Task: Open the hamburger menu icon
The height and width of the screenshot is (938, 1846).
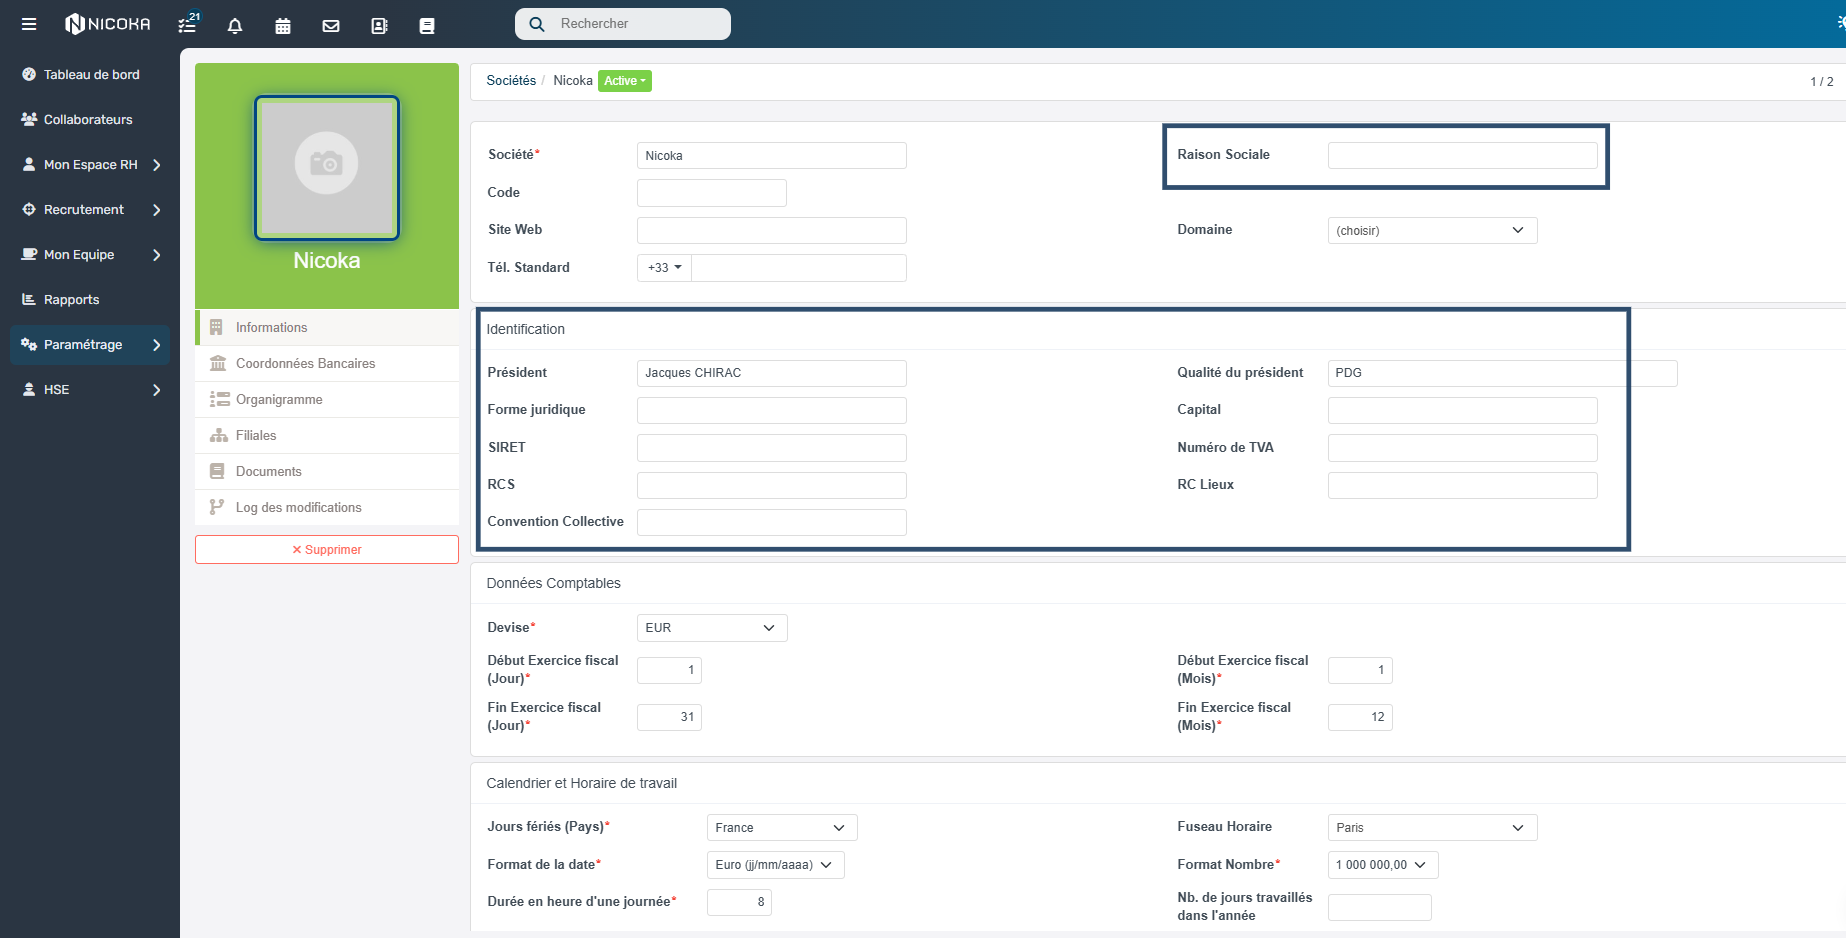Action: pyautogui.click(x=29, y=24)
